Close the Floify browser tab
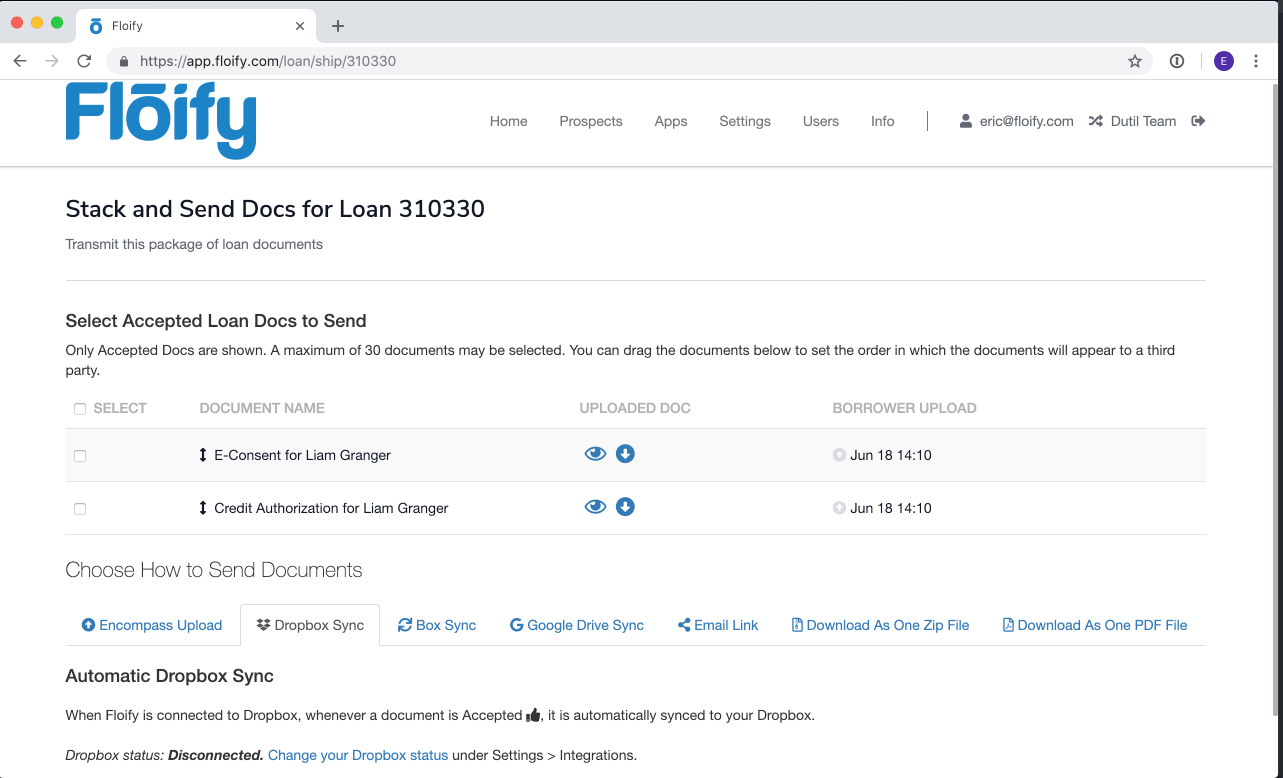Viewport: 1283px width, 778px height. (298, 26)
